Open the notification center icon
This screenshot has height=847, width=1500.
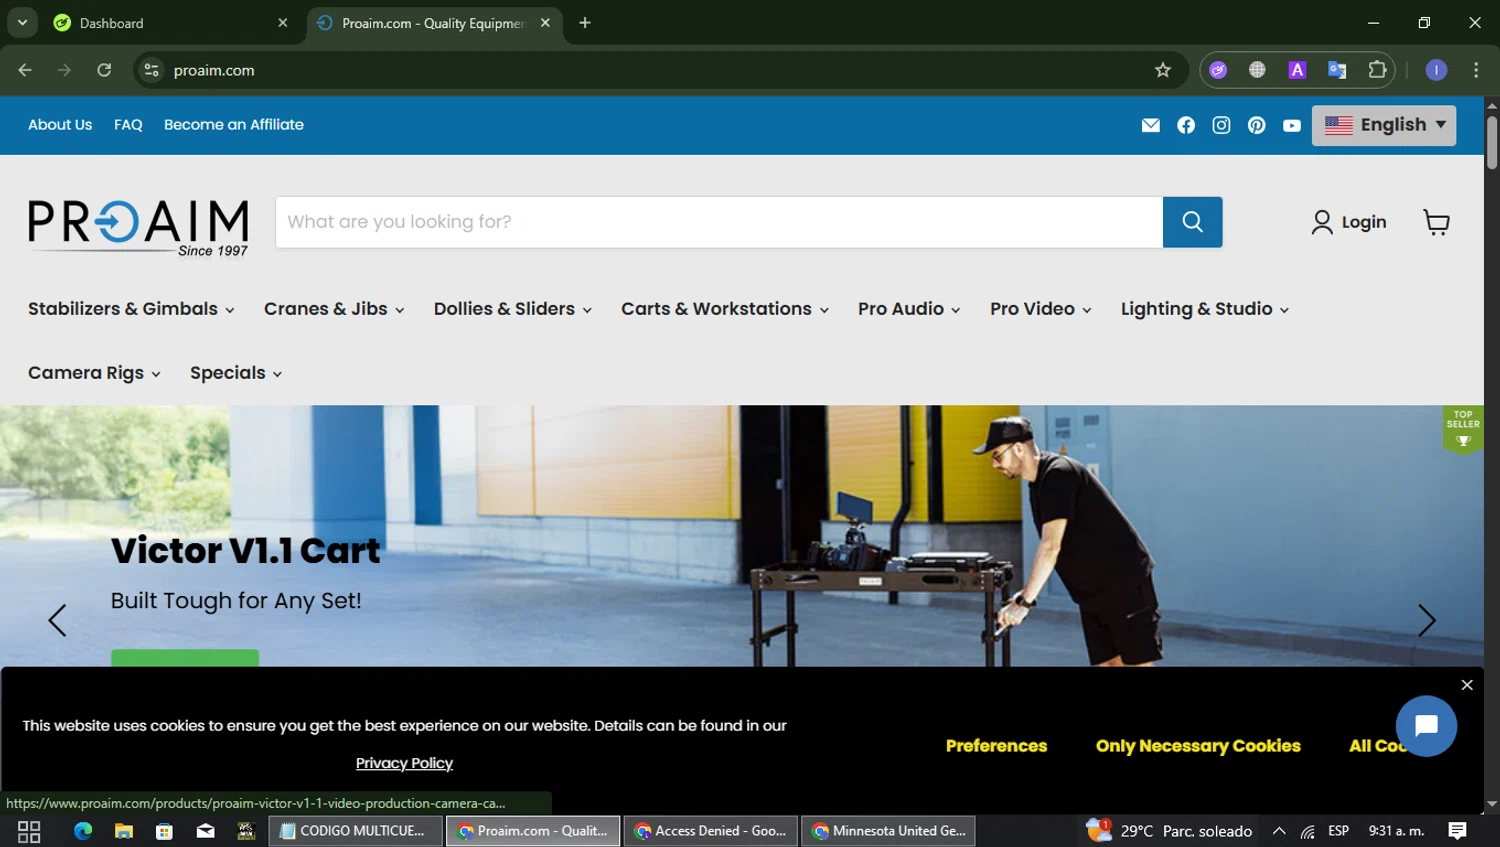[x=1458, y=831]
